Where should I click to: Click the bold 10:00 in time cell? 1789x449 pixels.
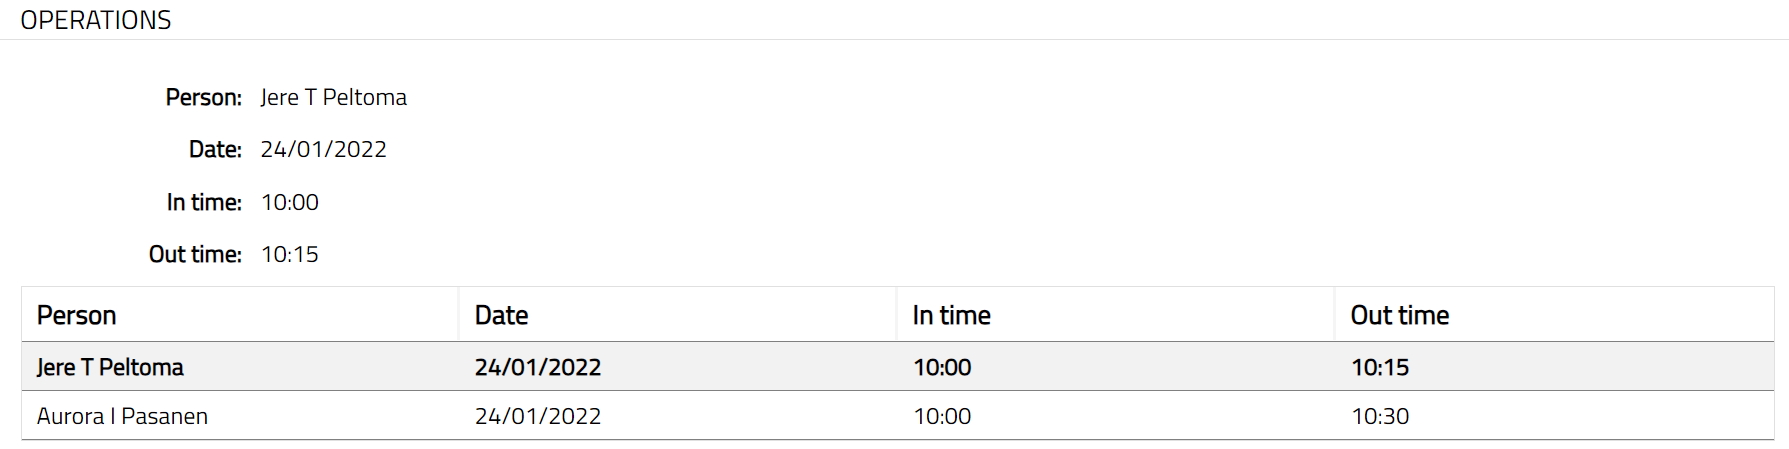pos(942,368)
